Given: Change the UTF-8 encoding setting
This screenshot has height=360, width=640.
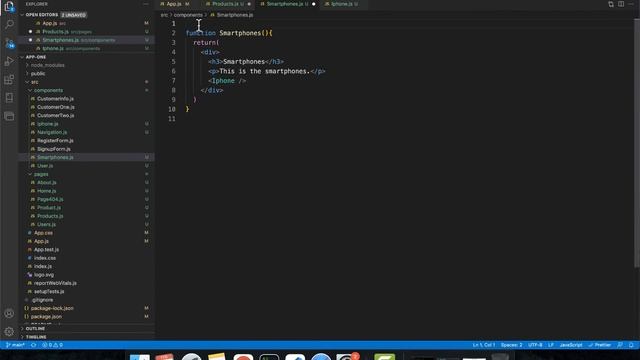Looking at the screenshot, I should click(x=535, y=345).
